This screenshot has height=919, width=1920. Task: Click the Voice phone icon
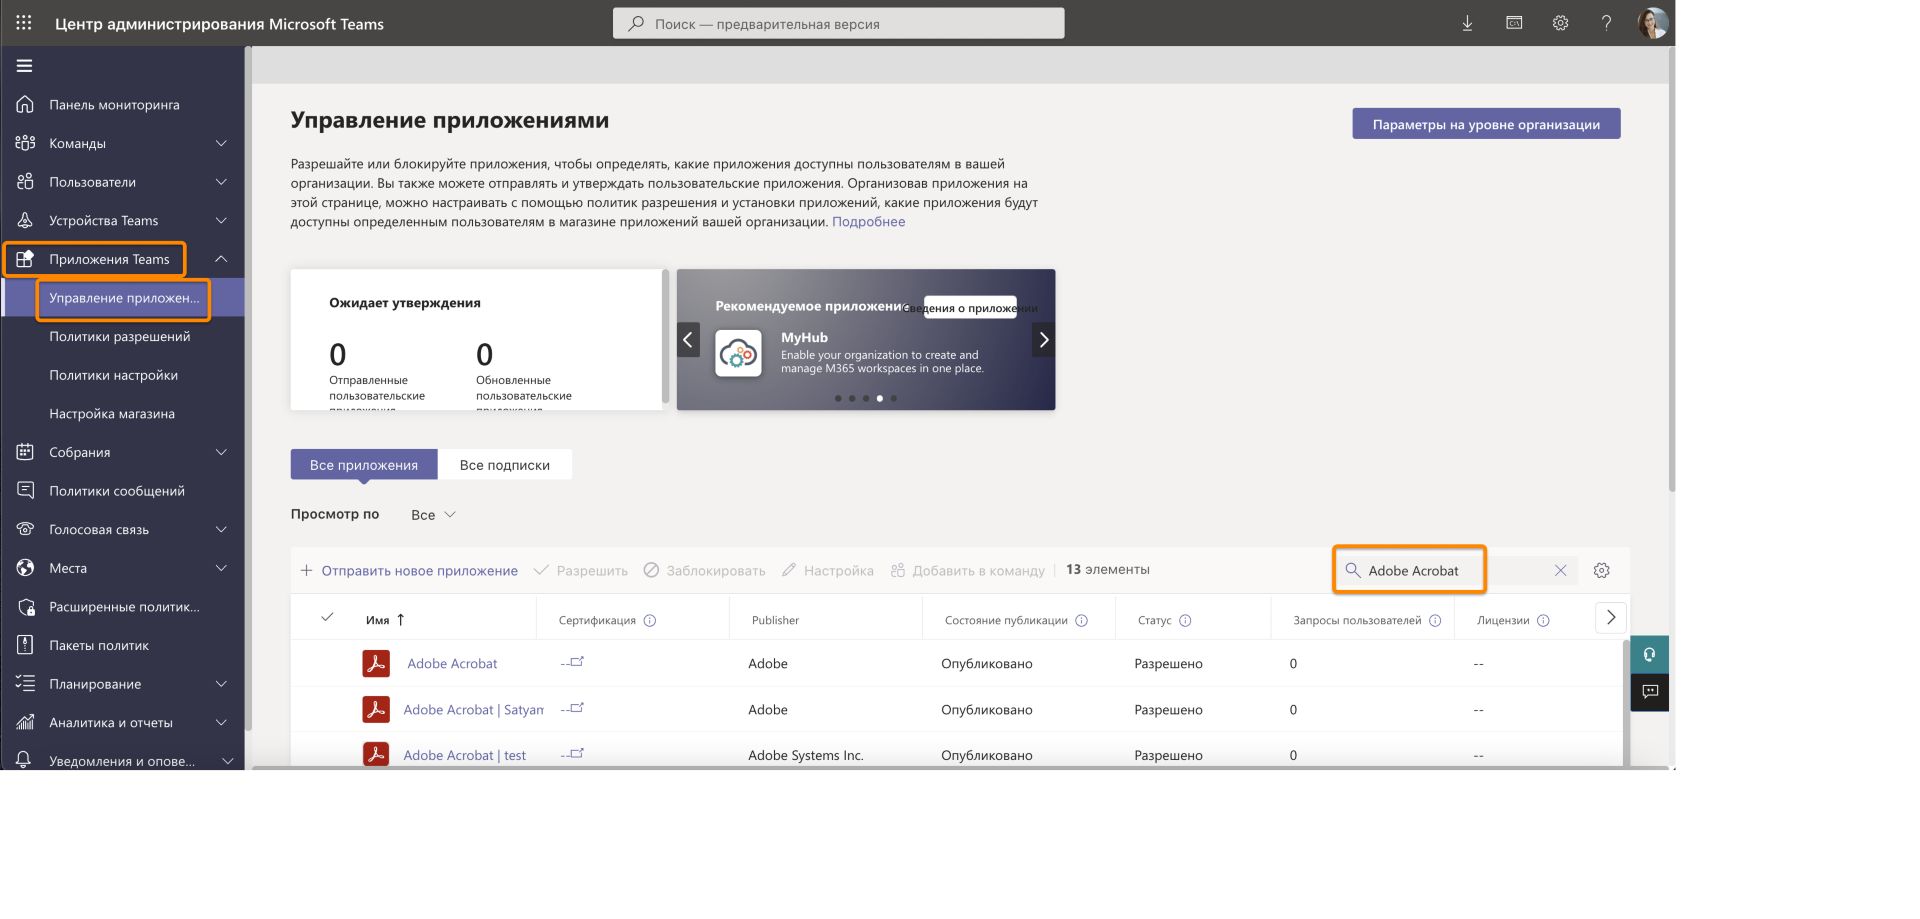click(25, 529)
